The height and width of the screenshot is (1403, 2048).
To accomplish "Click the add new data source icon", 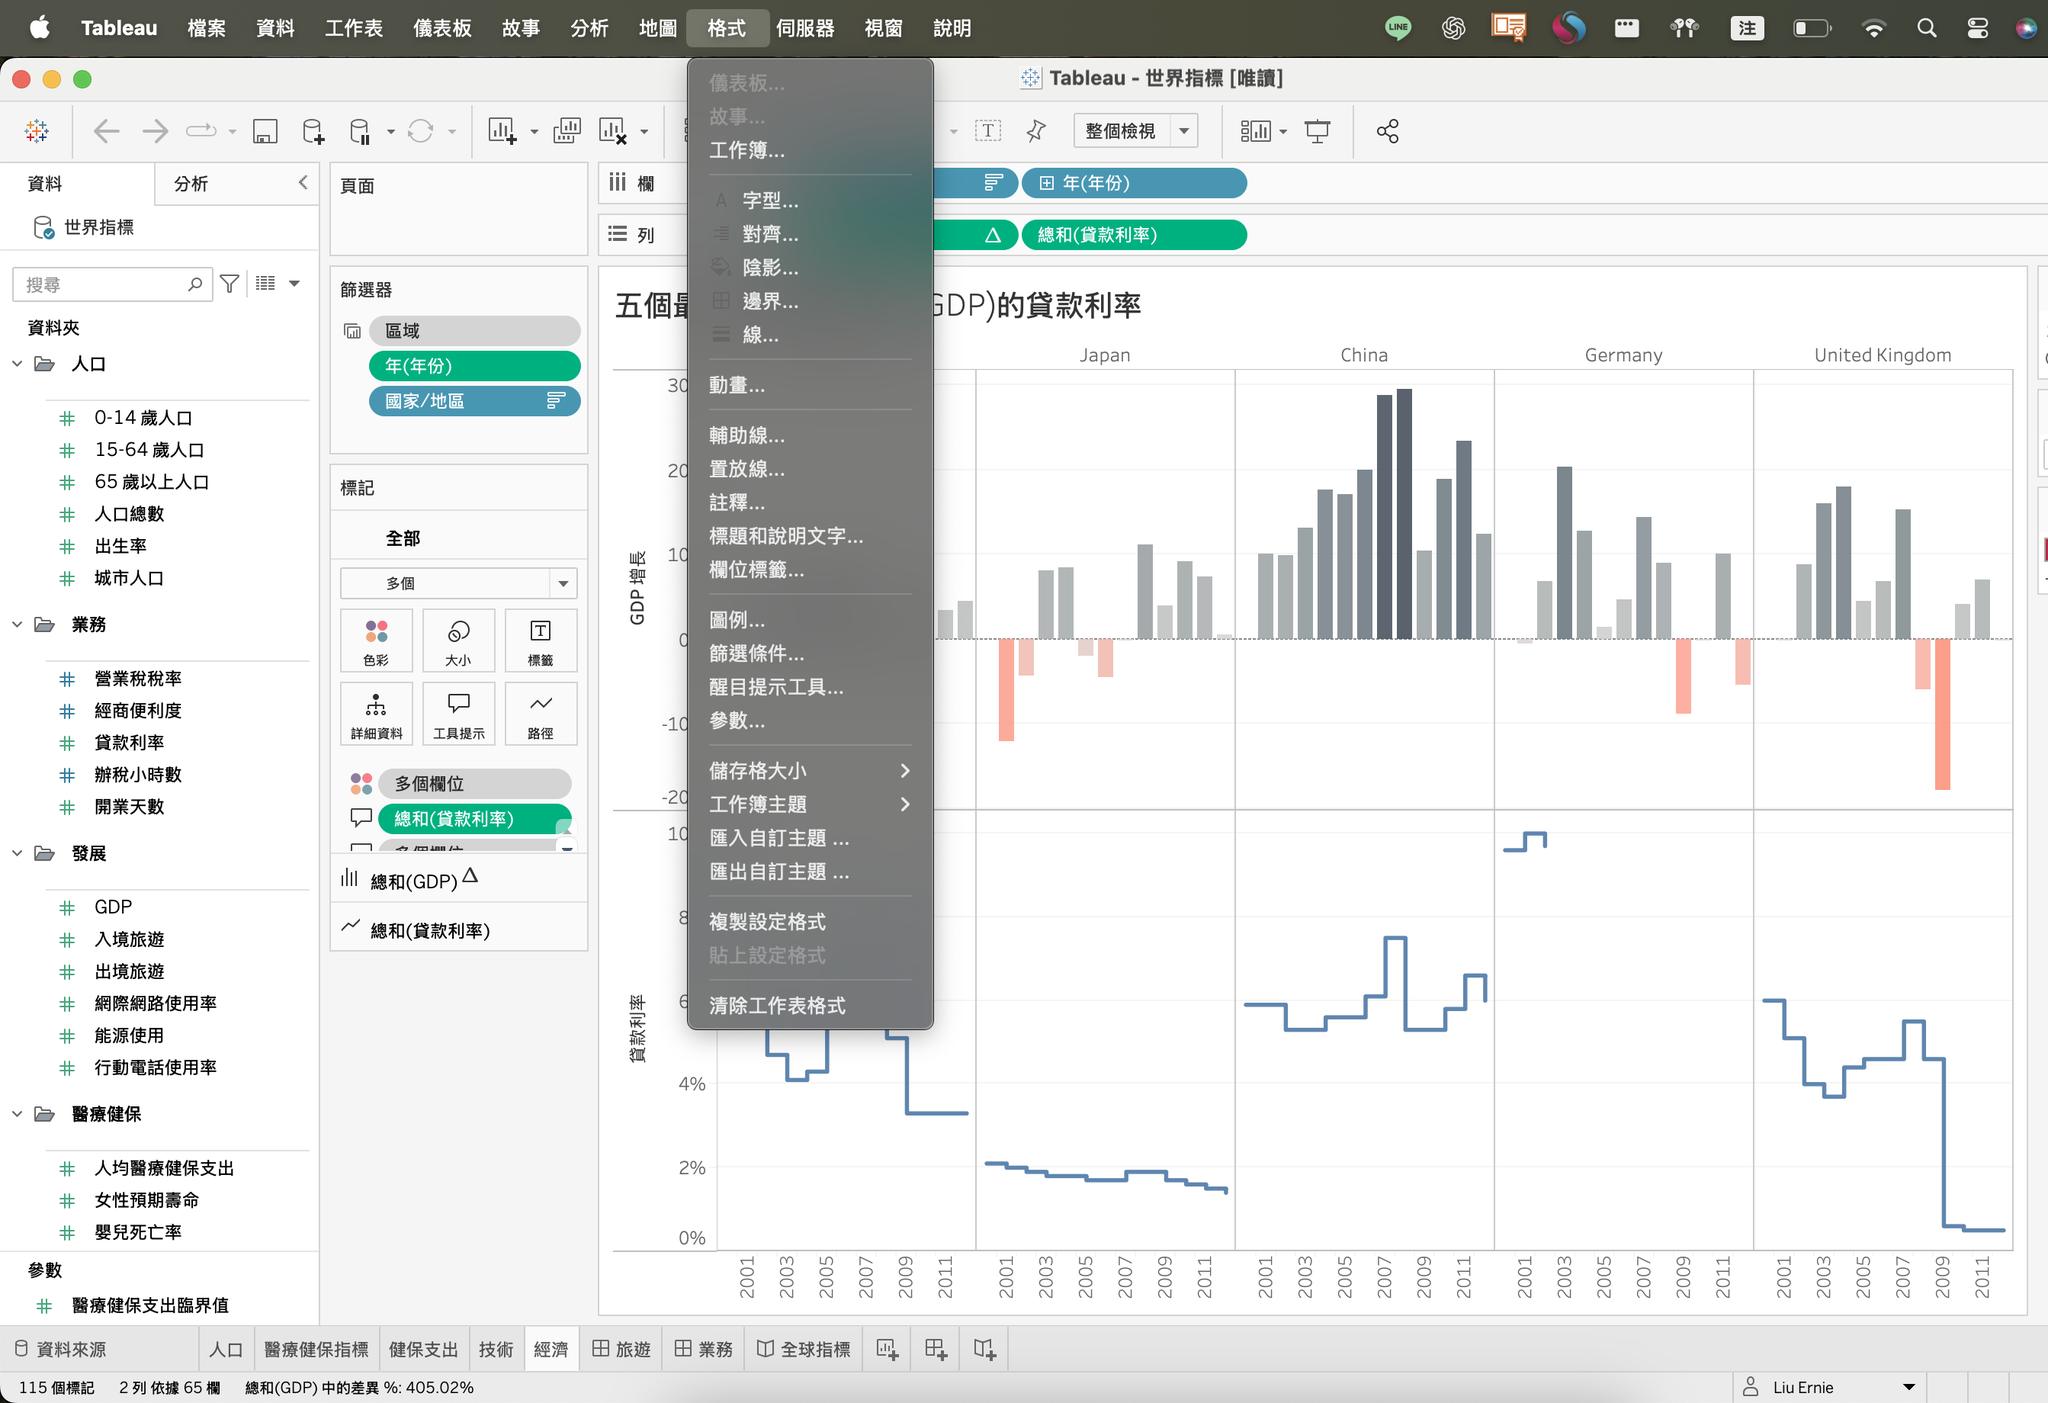I will [x=313, y=131].
